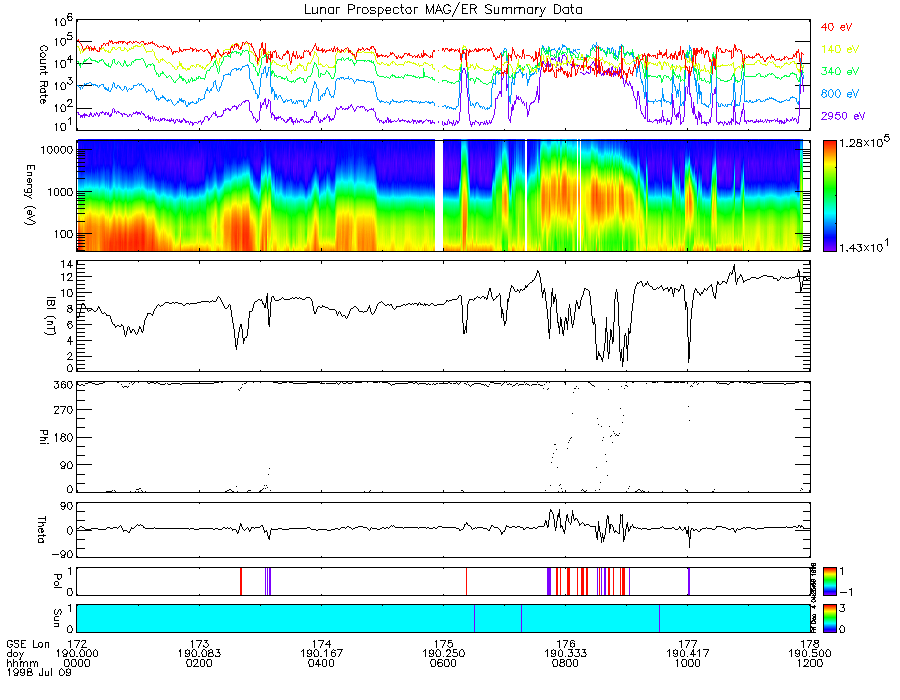Click the day-of-year value '190.083'
The image size is (900, 700).
[x=199, y=654]
